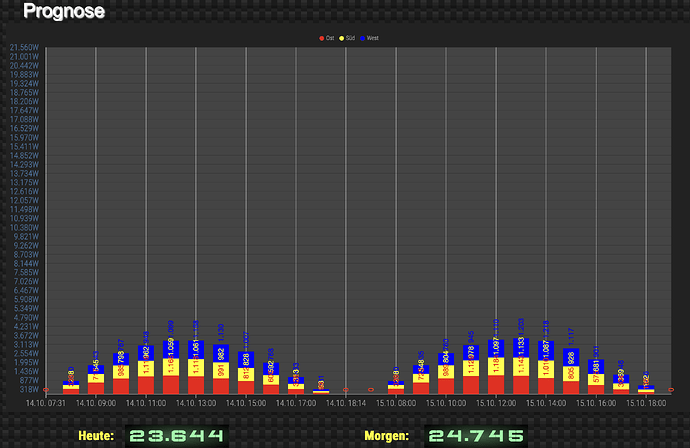Click the x-axis label 14.10. 09:00
The image size is (690, 448).
pos(96,403)
